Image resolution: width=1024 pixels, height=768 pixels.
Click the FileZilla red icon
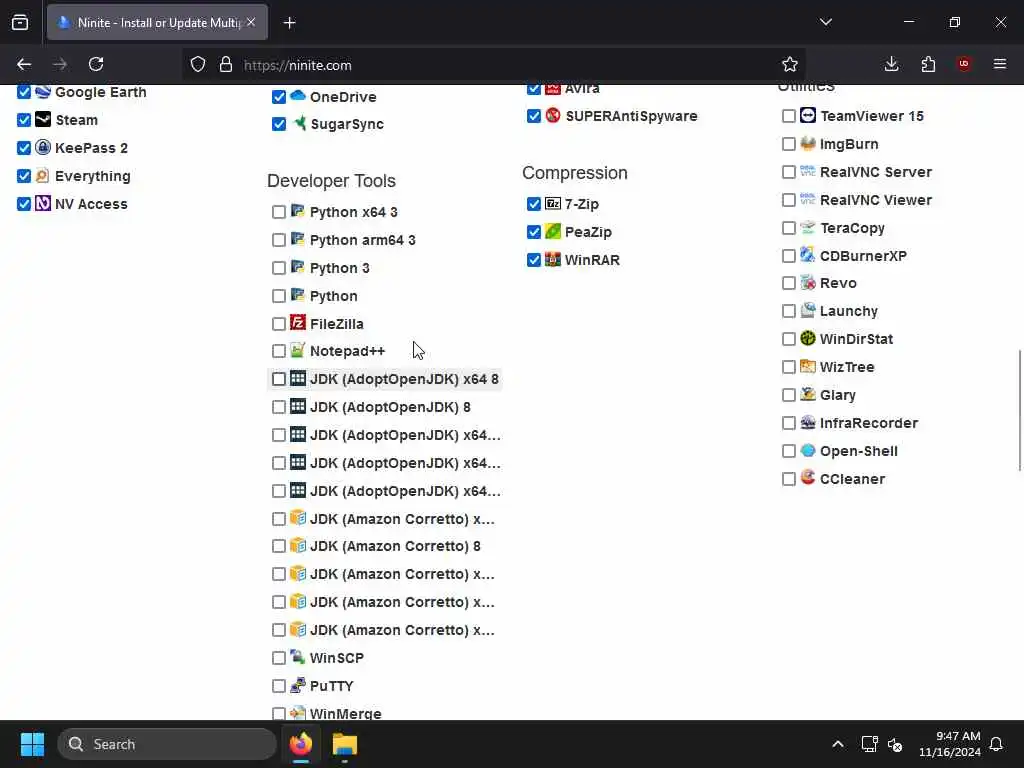(x=298, y=323)
